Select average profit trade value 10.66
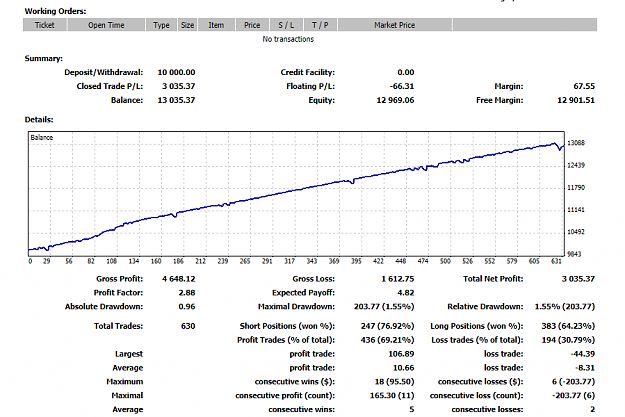This screenshot has height=417, width=625. point(403,368)
